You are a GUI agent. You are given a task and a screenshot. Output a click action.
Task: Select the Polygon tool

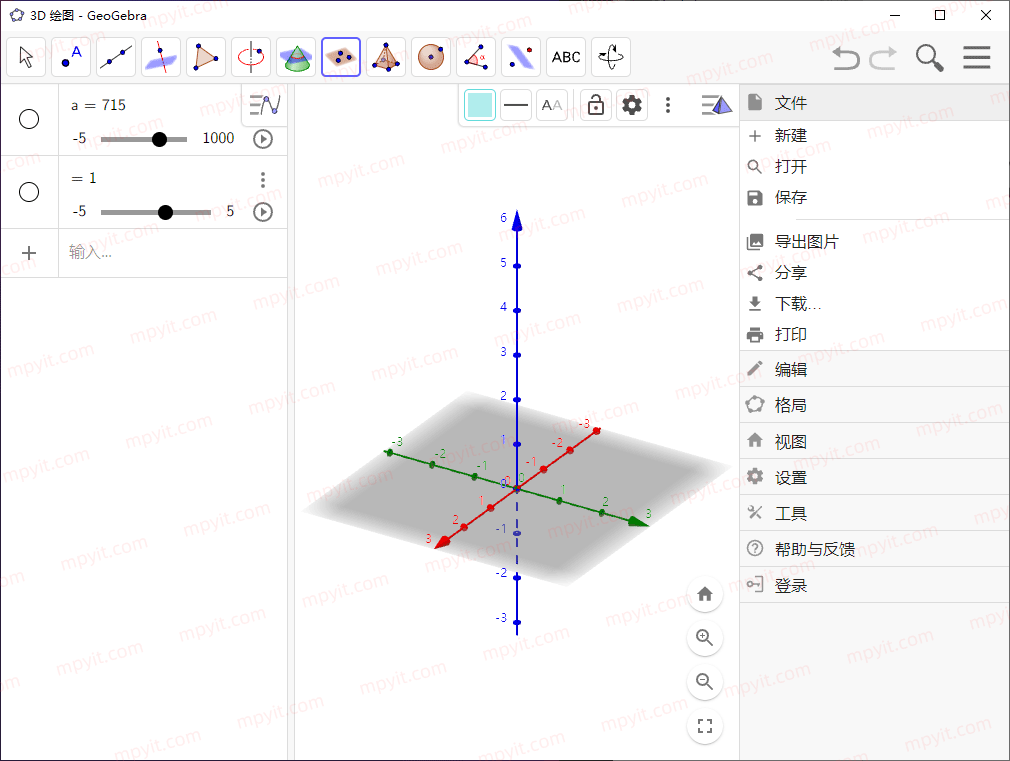click(x=206, y=57)
